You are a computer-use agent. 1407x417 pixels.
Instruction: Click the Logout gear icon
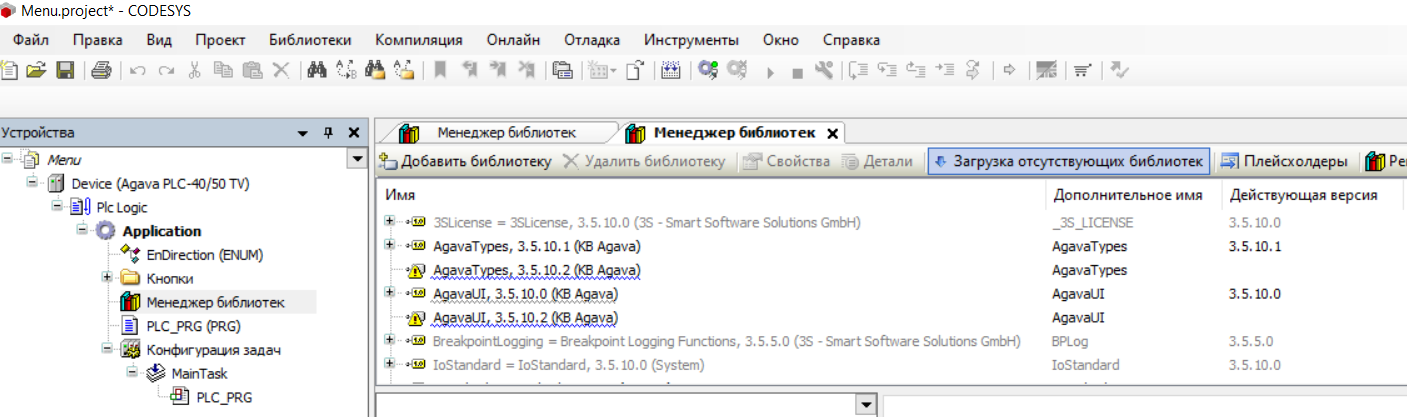pos(738,71)
